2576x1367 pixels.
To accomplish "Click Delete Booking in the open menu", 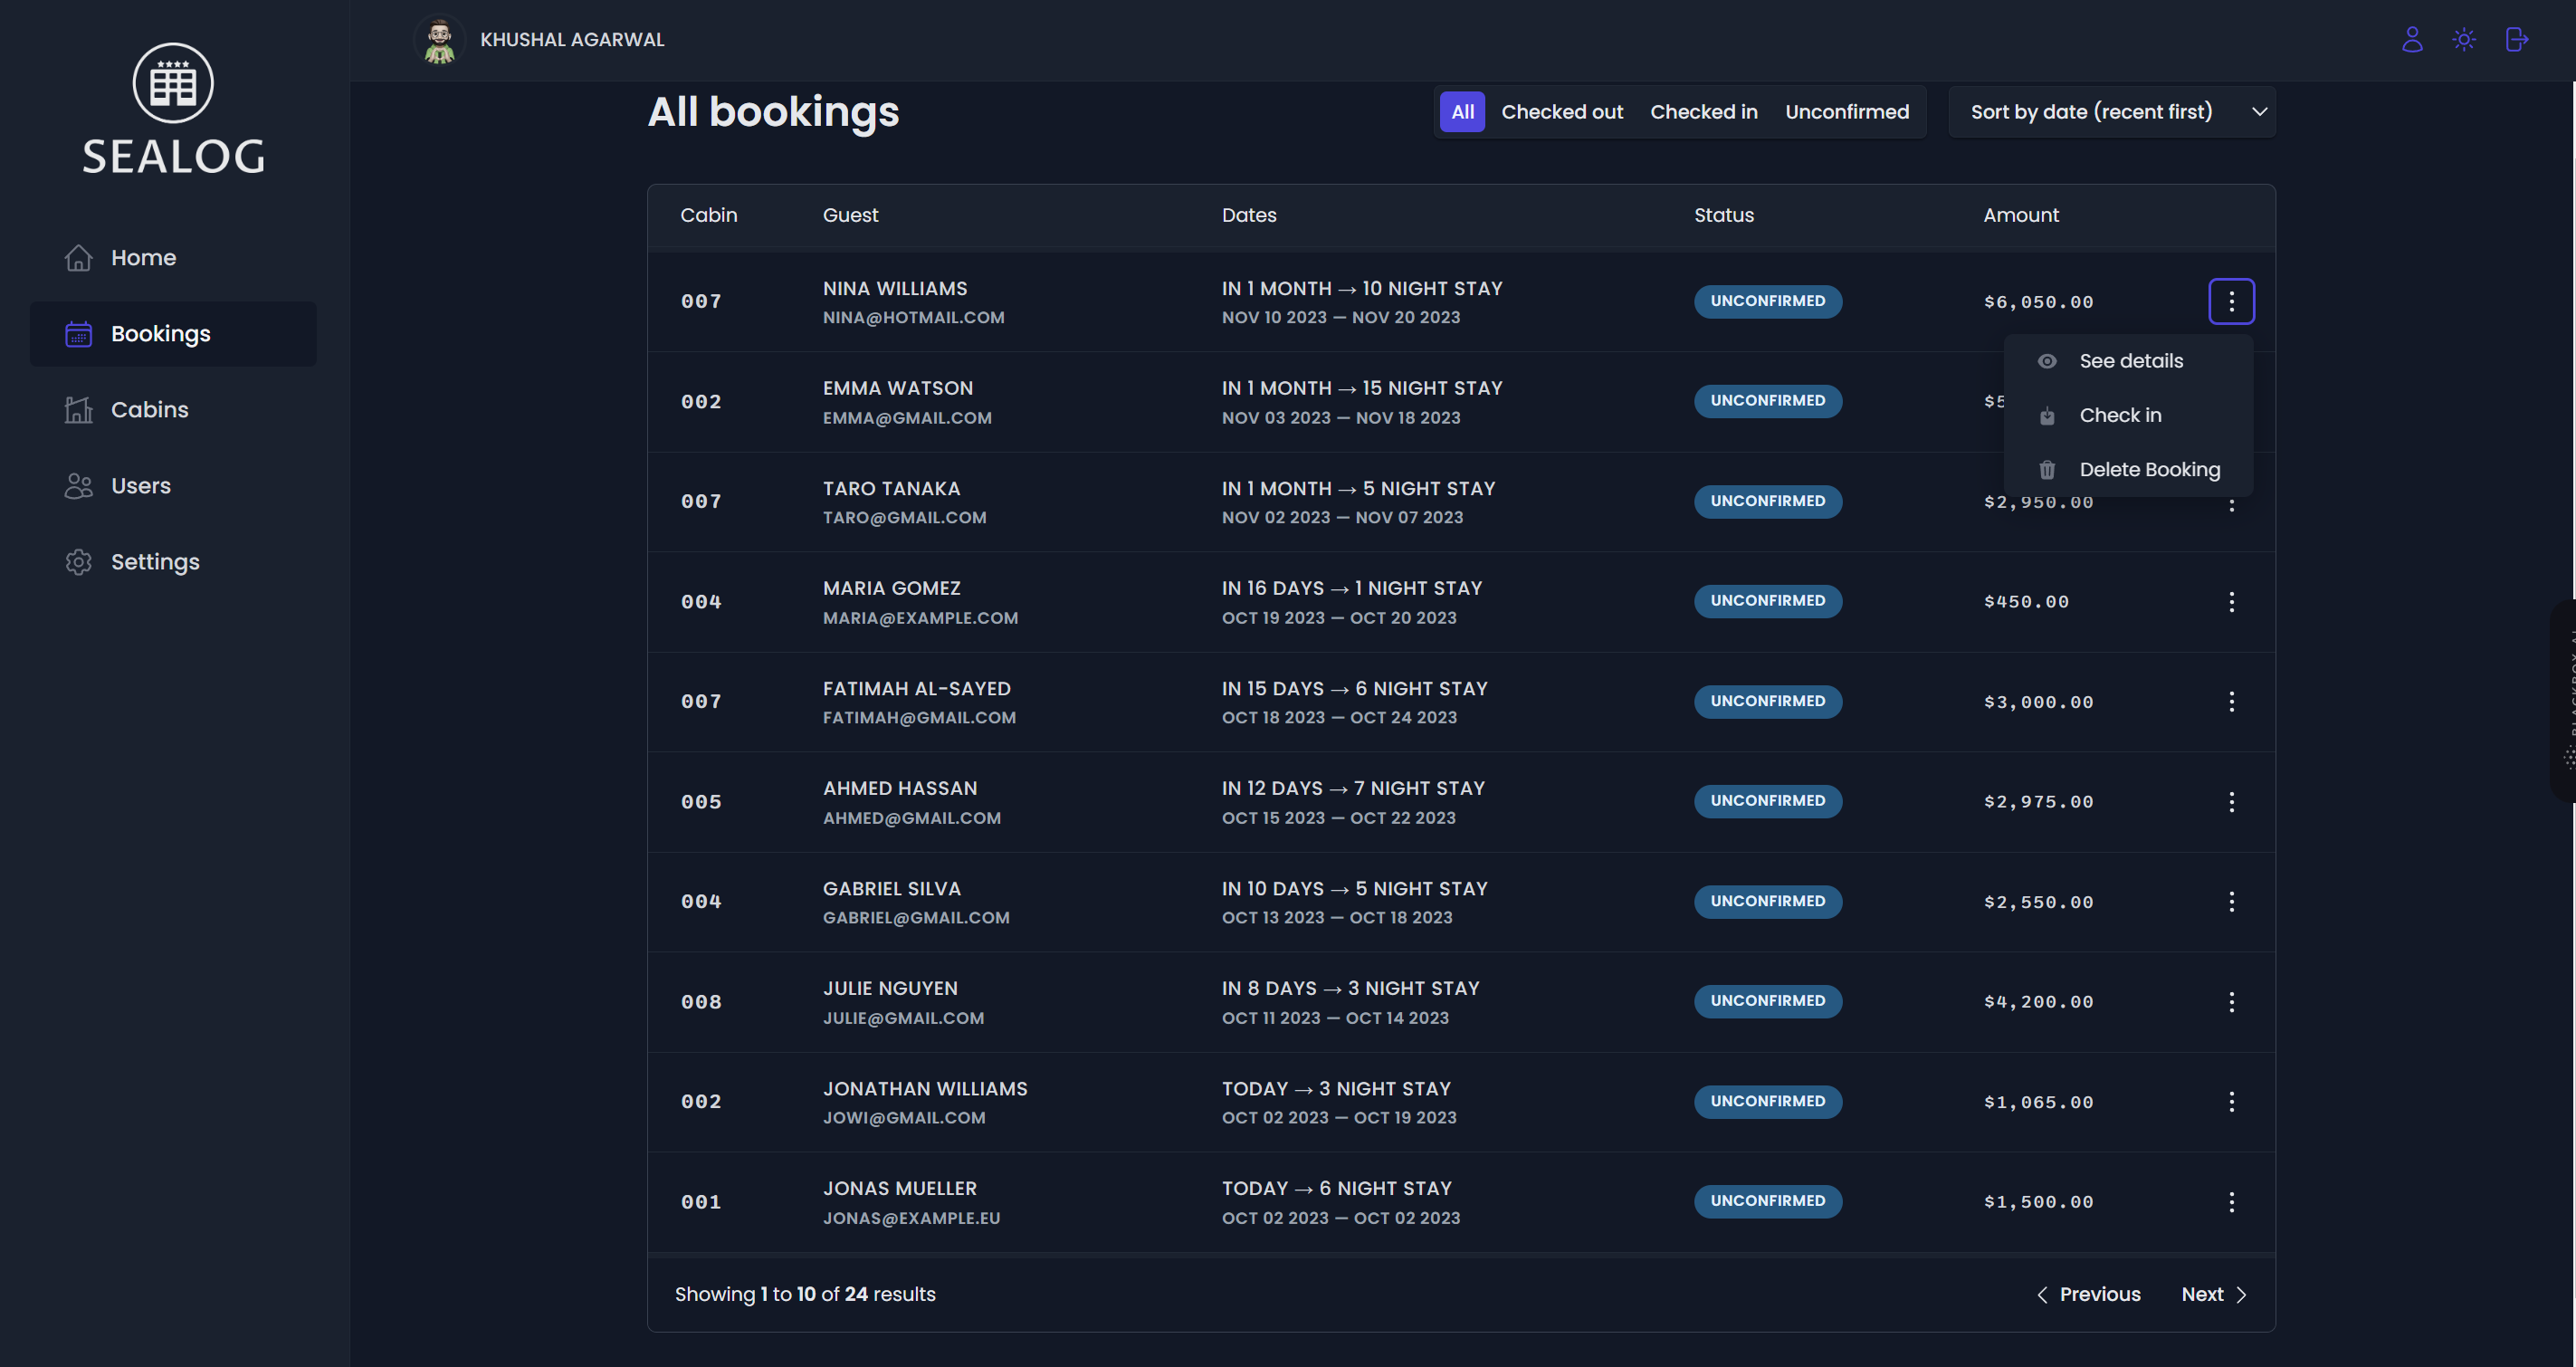I will click(2148, 470).
